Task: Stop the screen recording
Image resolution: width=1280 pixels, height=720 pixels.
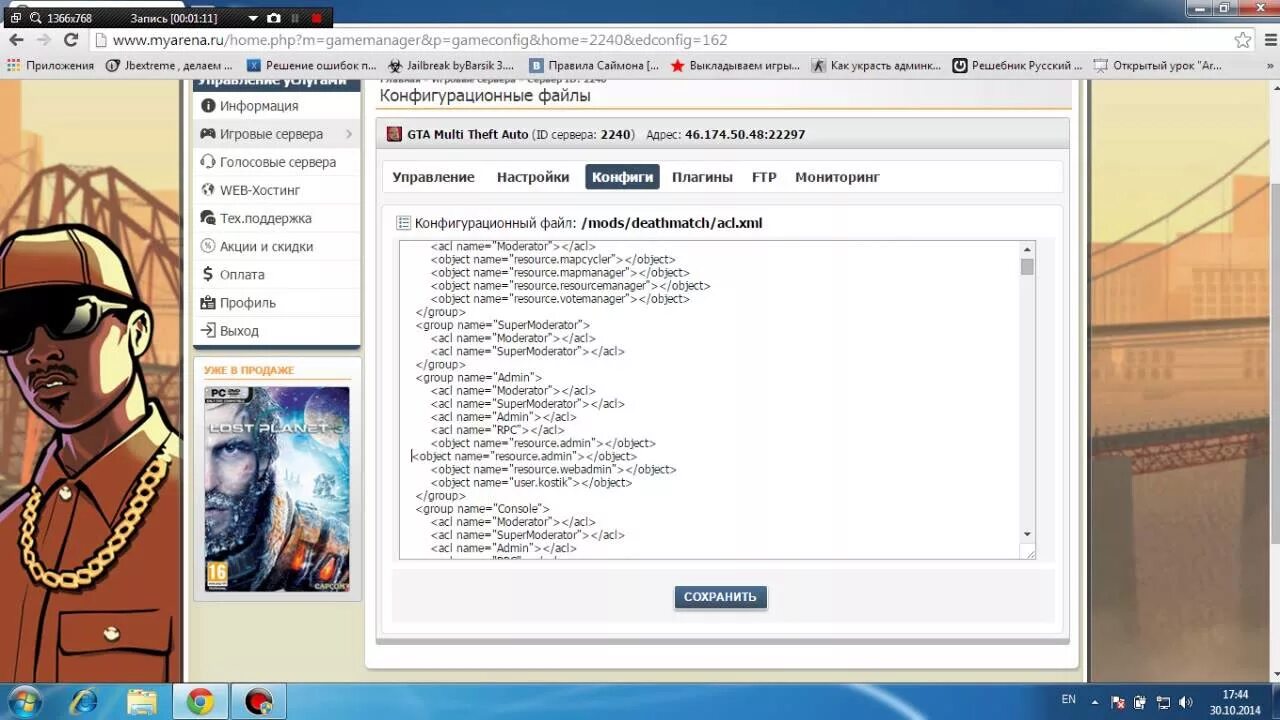Action: click(x=317, y=18)
